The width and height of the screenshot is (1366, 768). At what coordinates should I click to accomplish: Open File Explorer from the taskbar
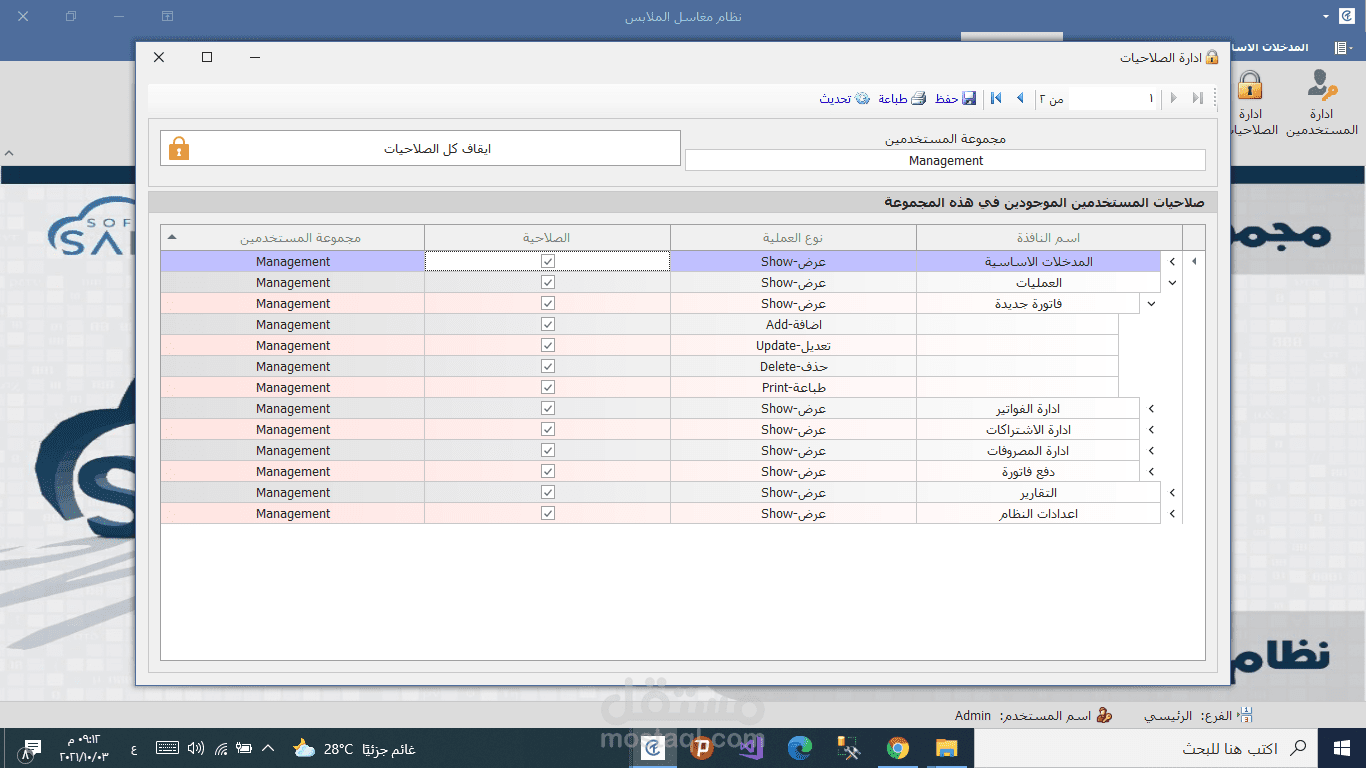click(946, 748)
